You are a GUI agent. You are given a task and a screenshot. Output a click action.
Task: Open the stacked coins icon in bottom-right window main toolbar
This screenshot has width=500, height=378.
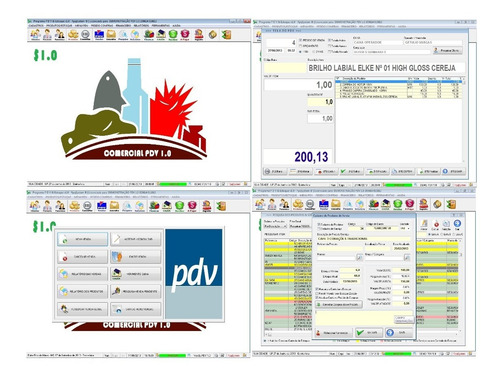(298, 204)
